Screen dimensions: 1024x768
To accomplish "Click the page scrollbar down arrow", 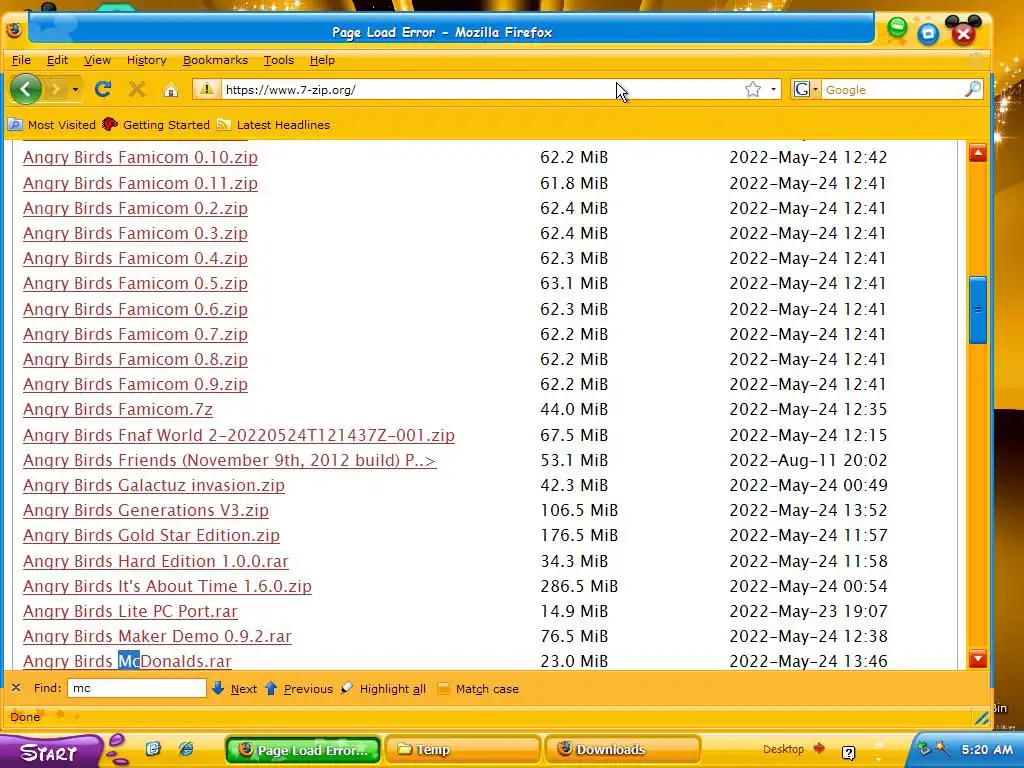I will (x=978, y=658).
